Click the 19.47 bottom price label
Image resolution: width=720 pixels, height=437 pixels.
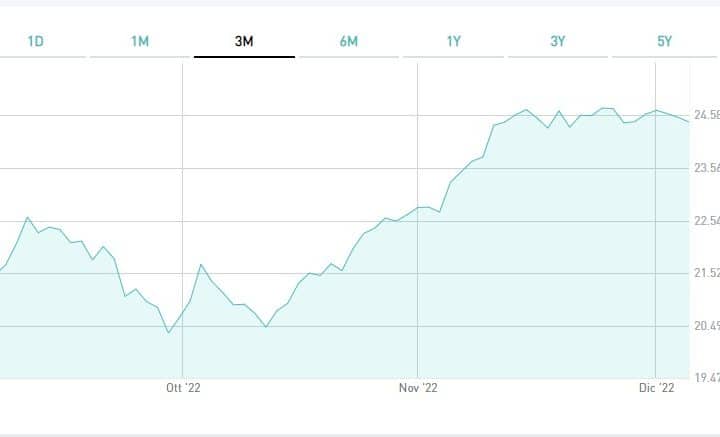click(x=706, y=378)
